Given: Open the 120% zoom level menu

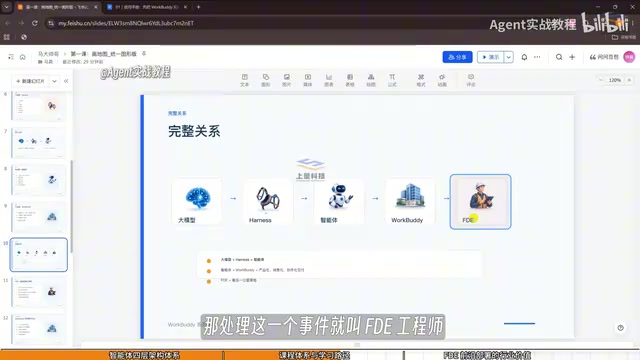Looking at the screenshot, I should click(x=615, y=80).
